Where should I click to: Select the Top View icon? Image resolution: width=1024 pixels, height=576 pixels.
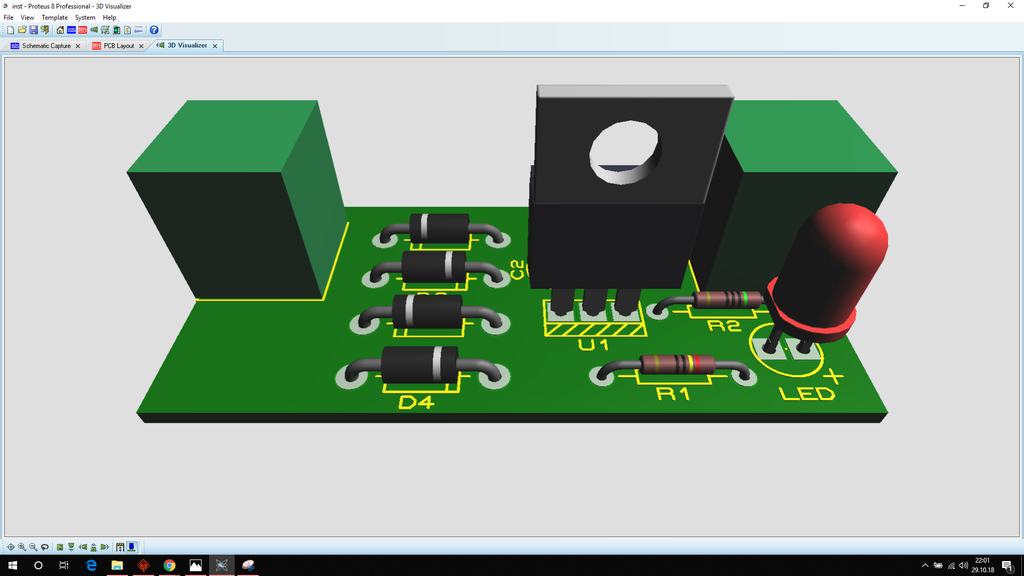click(60, 547)
